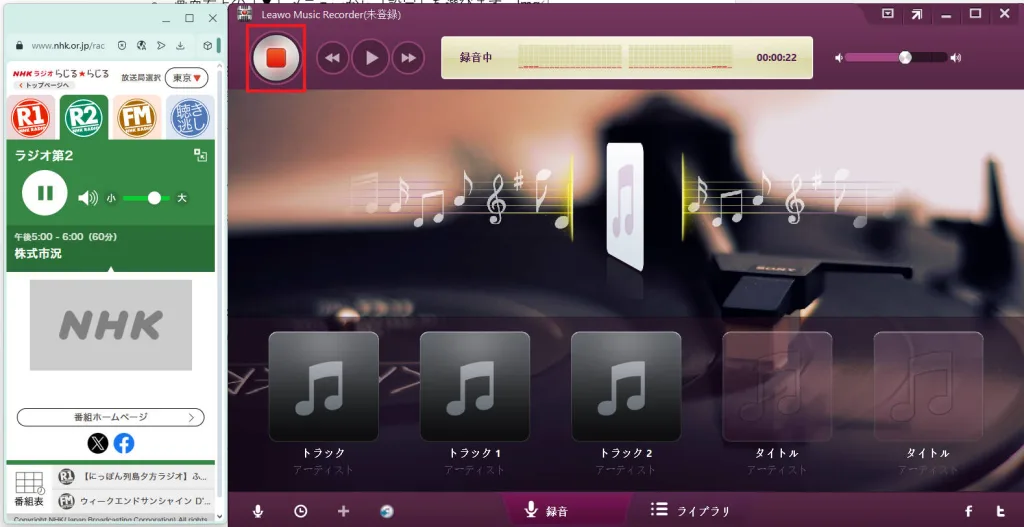The height and width of the screenshot is (527, 1024).
Task: Click the padlock site info icon
Action: [x=18, y=46]
